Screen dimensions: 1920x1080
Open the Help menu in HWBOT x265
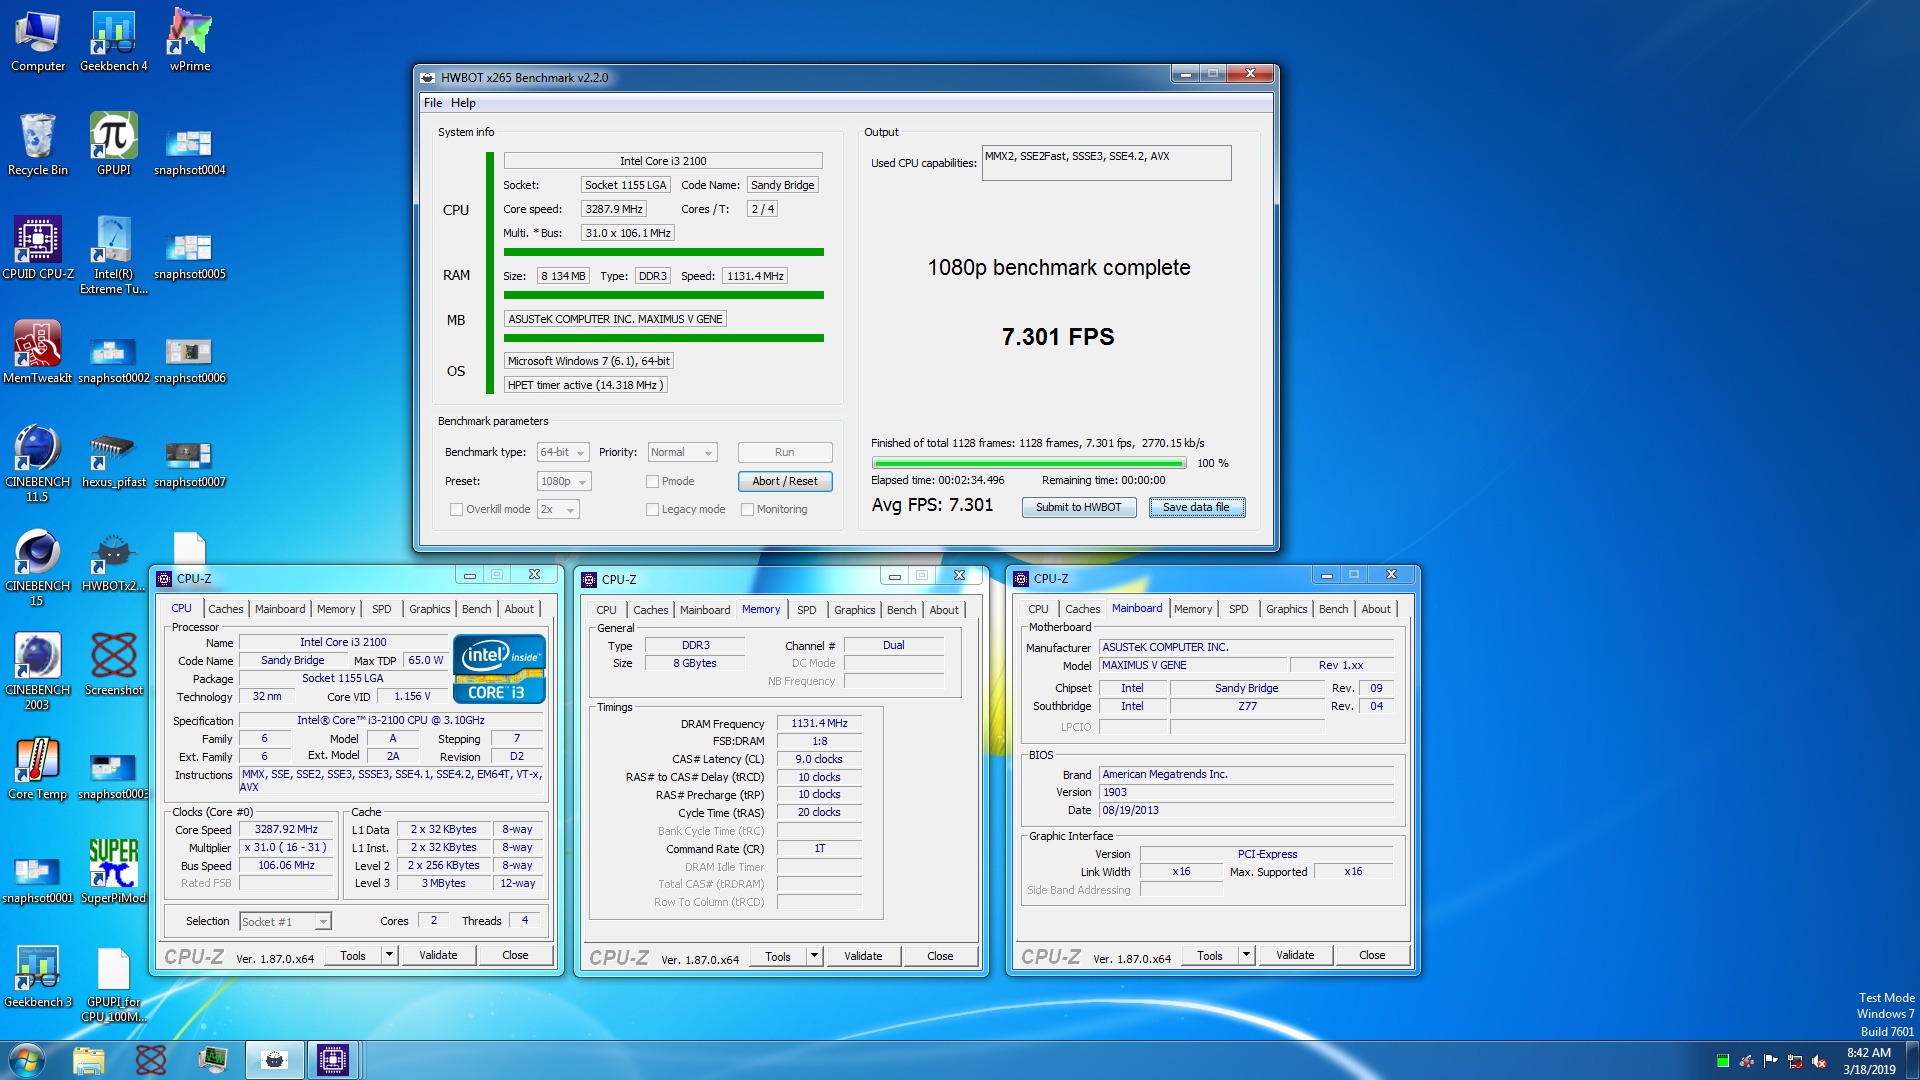463,103
